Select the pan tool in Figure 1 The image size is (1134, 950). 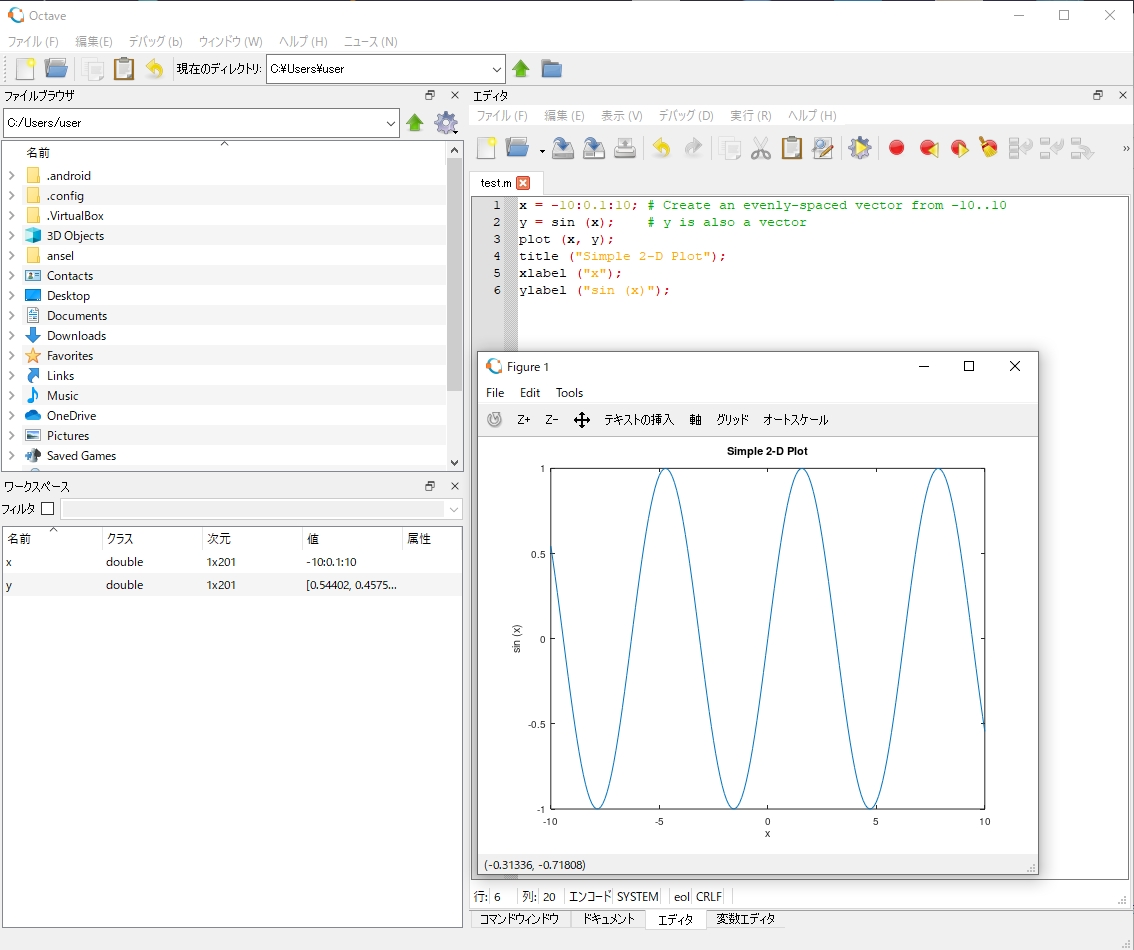582,420
